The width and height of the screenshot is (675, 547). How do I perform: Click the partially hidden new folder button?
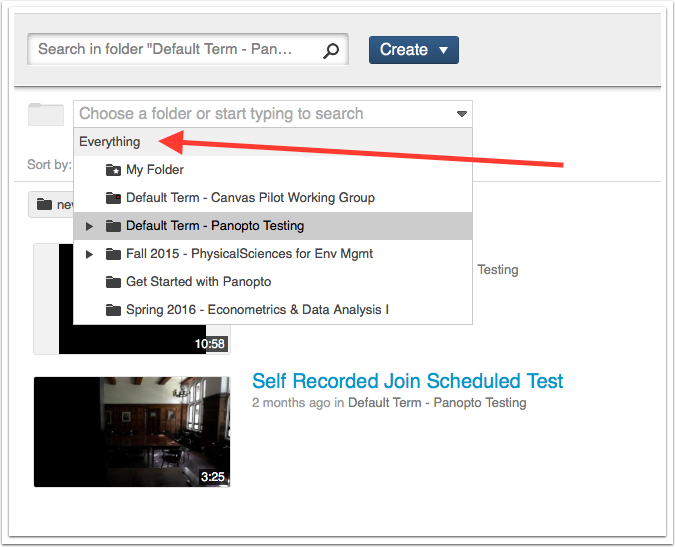click(x=51, y=204)
